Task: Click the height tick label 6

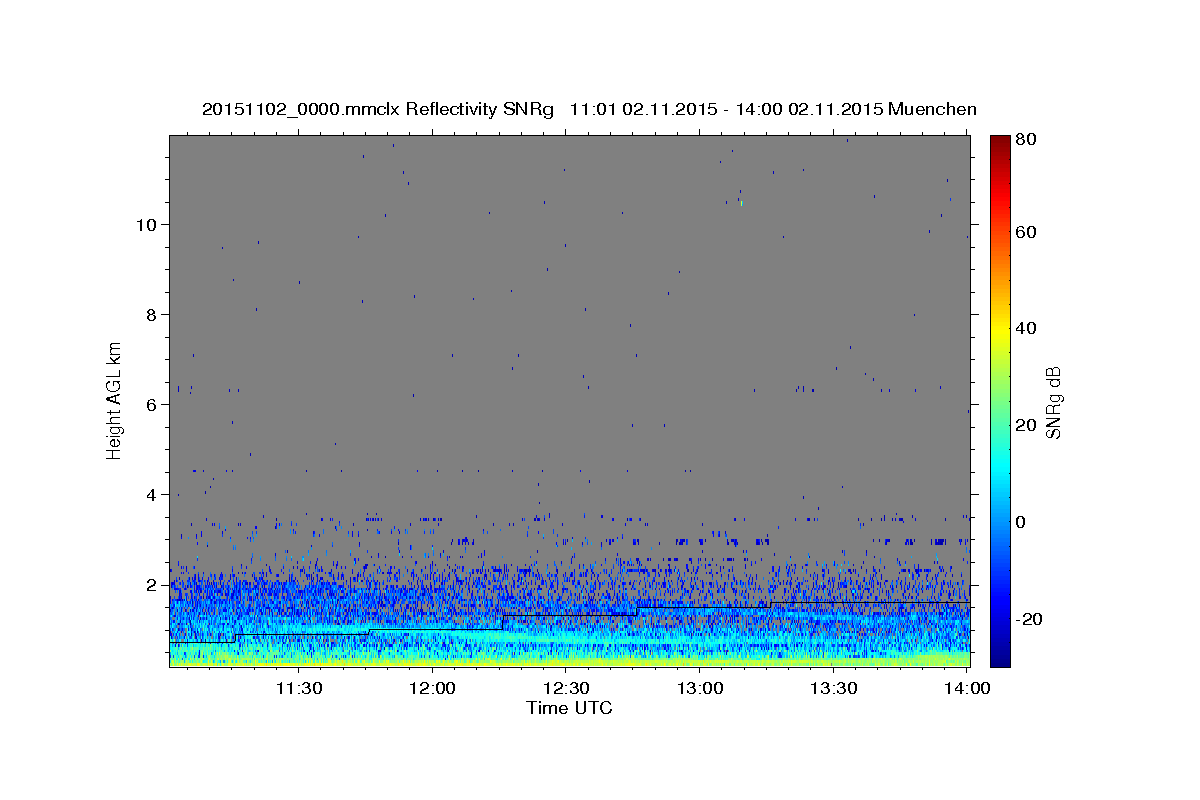Action: pyautogui.click(x=151, y=404)
